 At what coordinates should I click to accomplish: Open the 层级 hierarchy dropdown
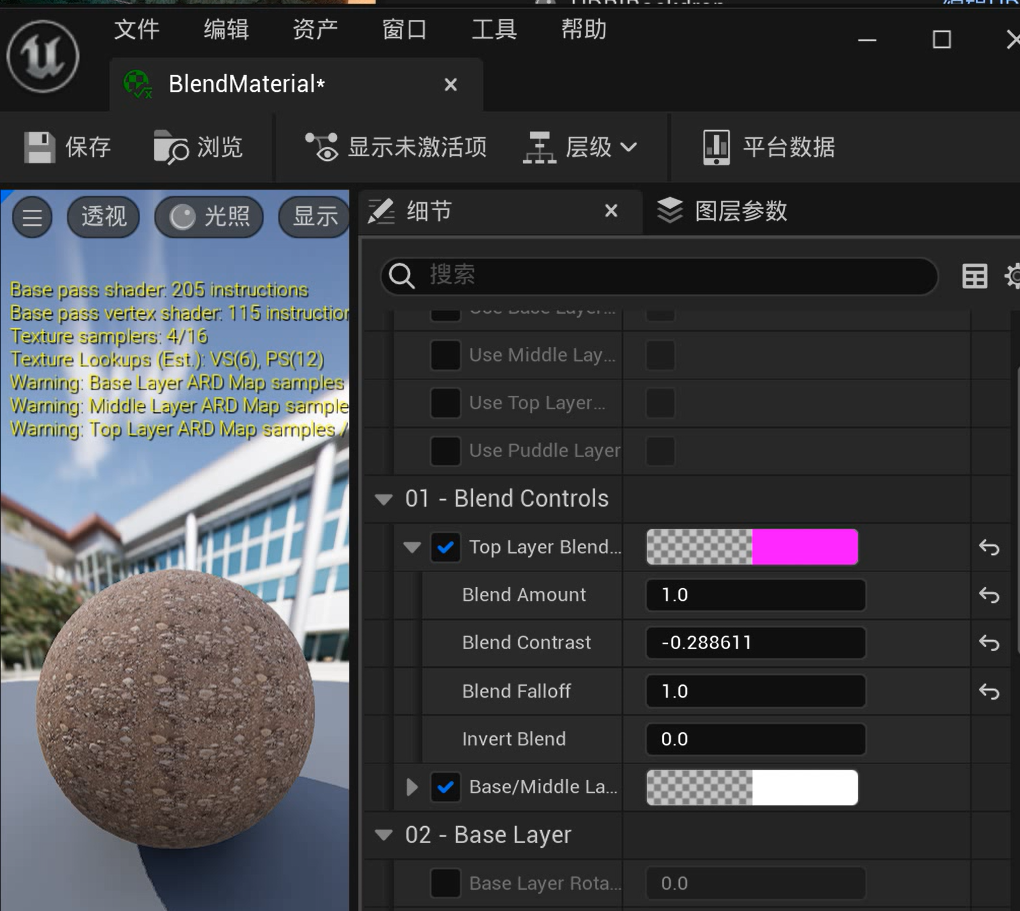(580, 147)
